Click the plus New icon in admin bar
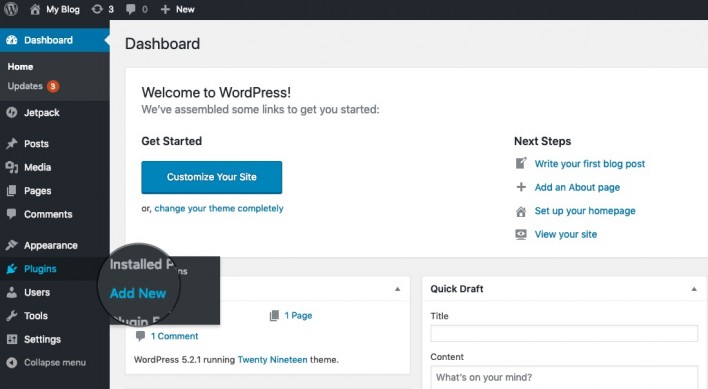The height and width of the screenshot is (389, 708). (165, 9)
